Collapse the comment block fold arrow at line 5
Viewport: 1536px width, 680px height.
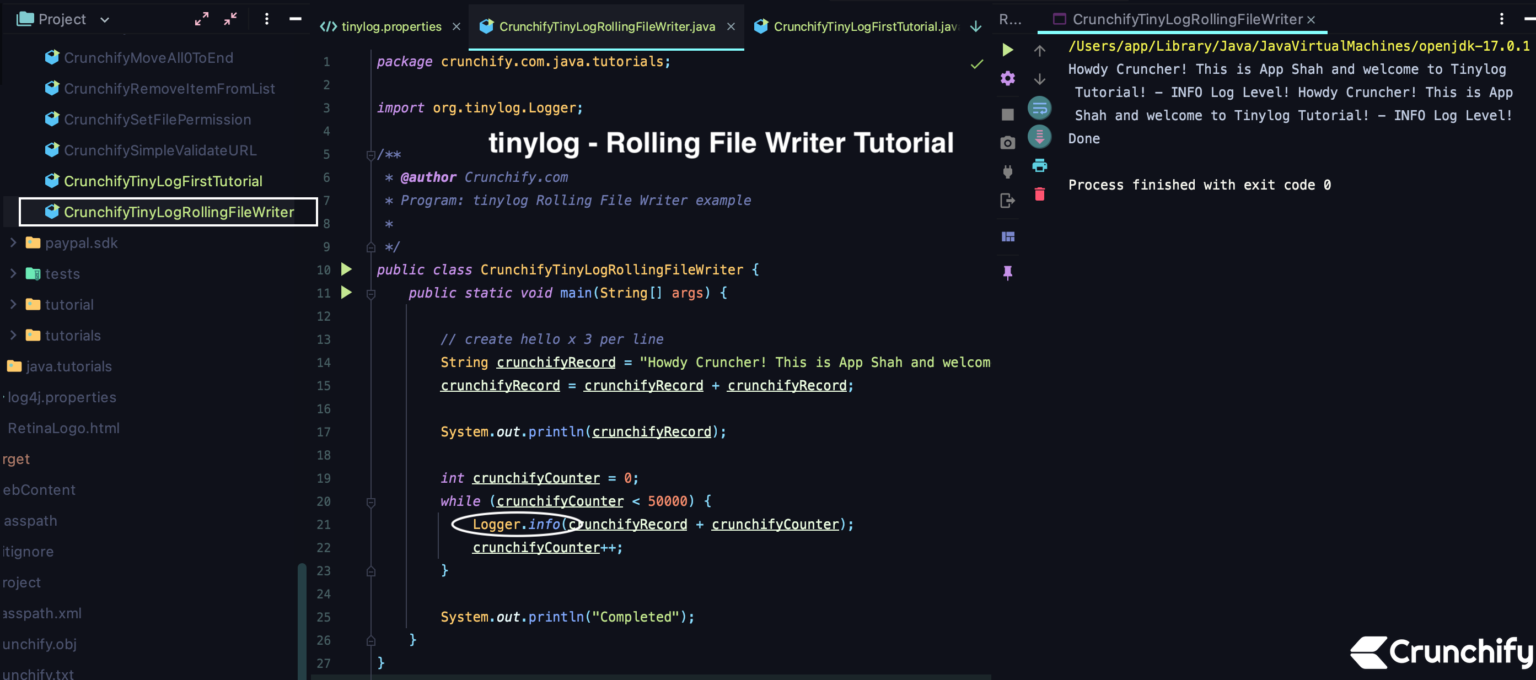[x=370, y=154]
